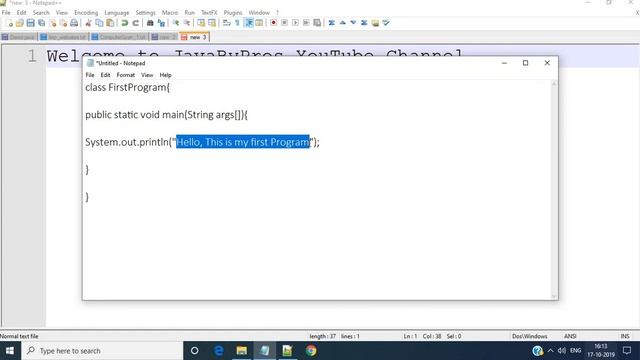This screenshot has width=640, height=360.
Task: Copy icon in Notepad++ toolbar
Action: click(x=99, y=23)
